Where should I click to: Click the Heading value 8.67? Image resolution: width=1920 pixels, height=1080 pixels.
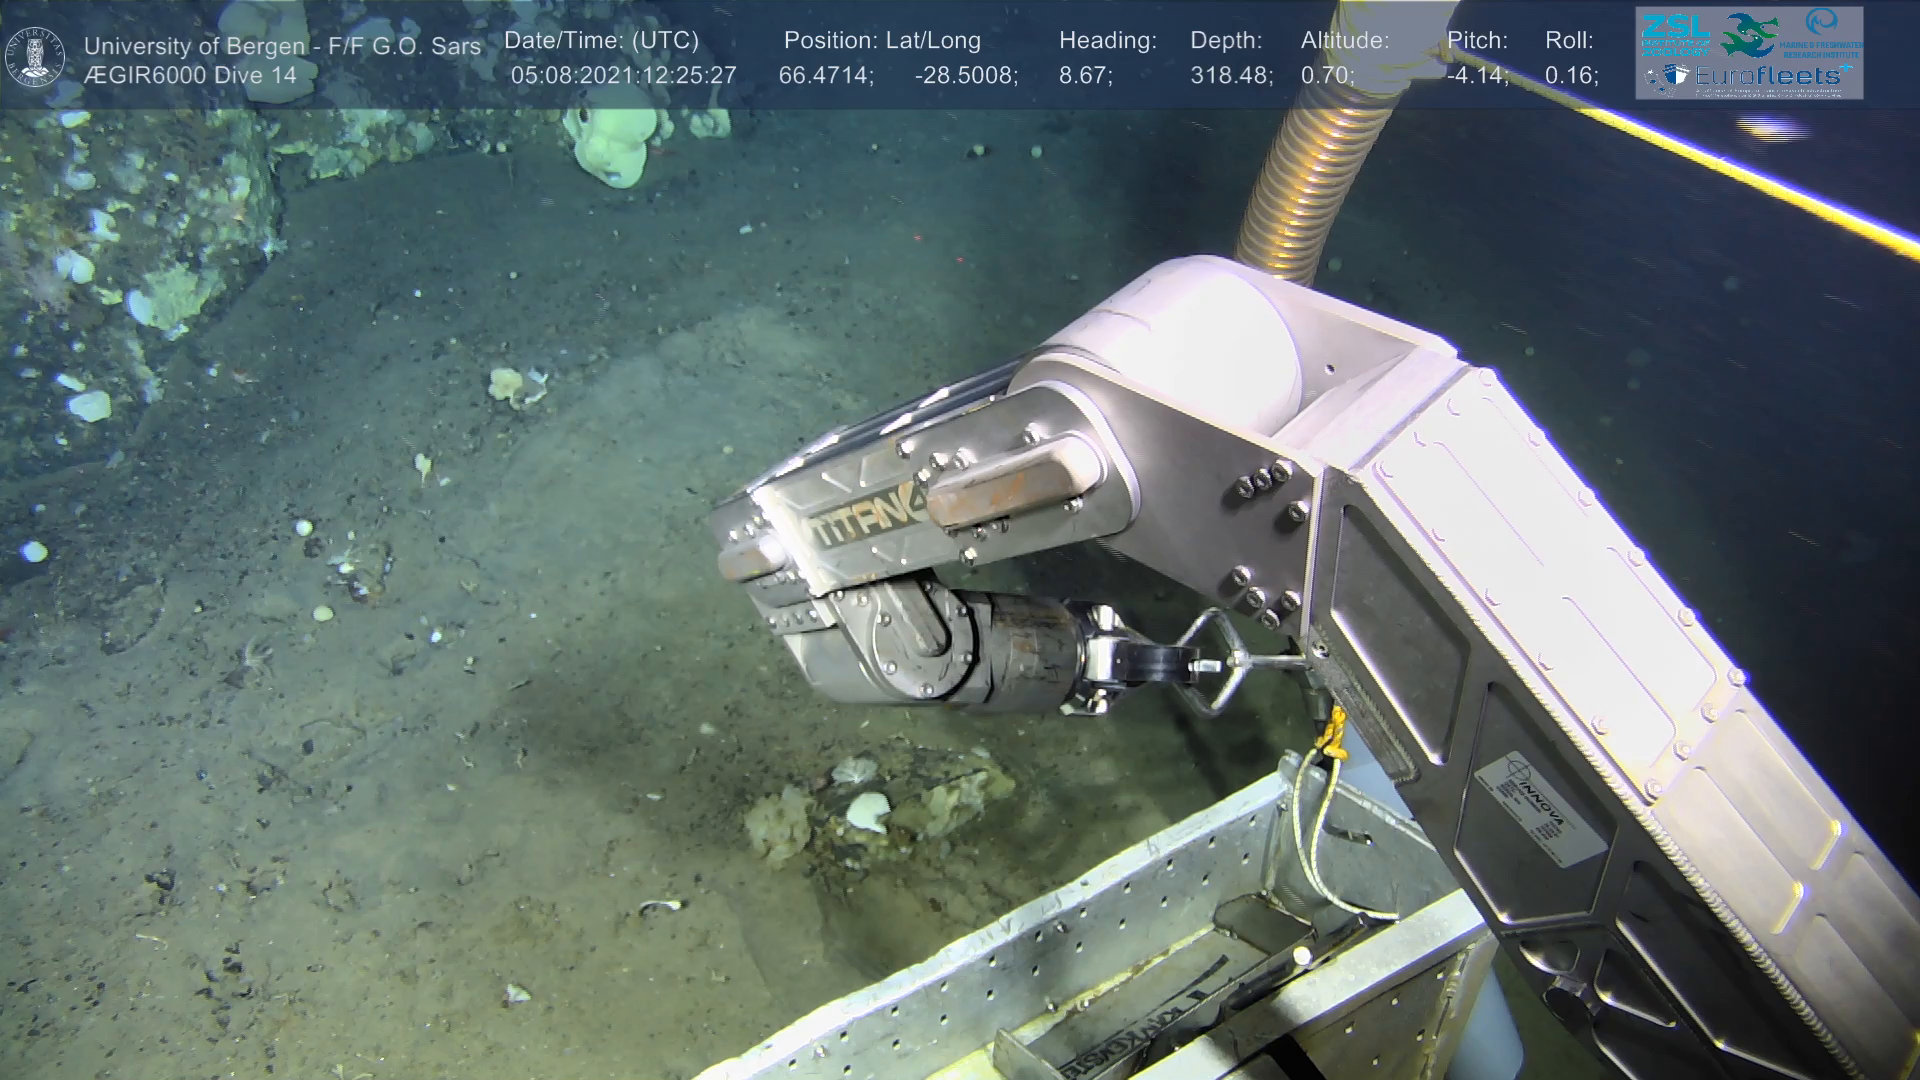1085,75
